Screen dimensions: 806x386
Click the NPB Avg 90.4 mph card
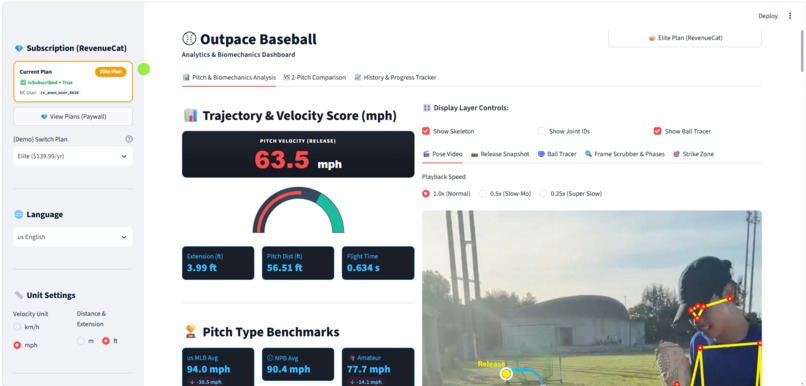coord(298,364)
